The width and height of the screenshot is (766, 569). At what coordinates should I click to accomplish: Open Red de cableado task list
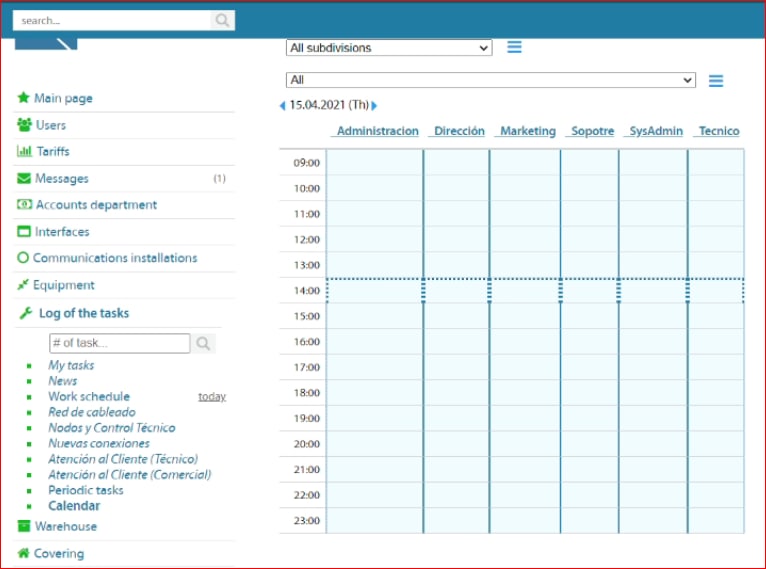point(92,412)
